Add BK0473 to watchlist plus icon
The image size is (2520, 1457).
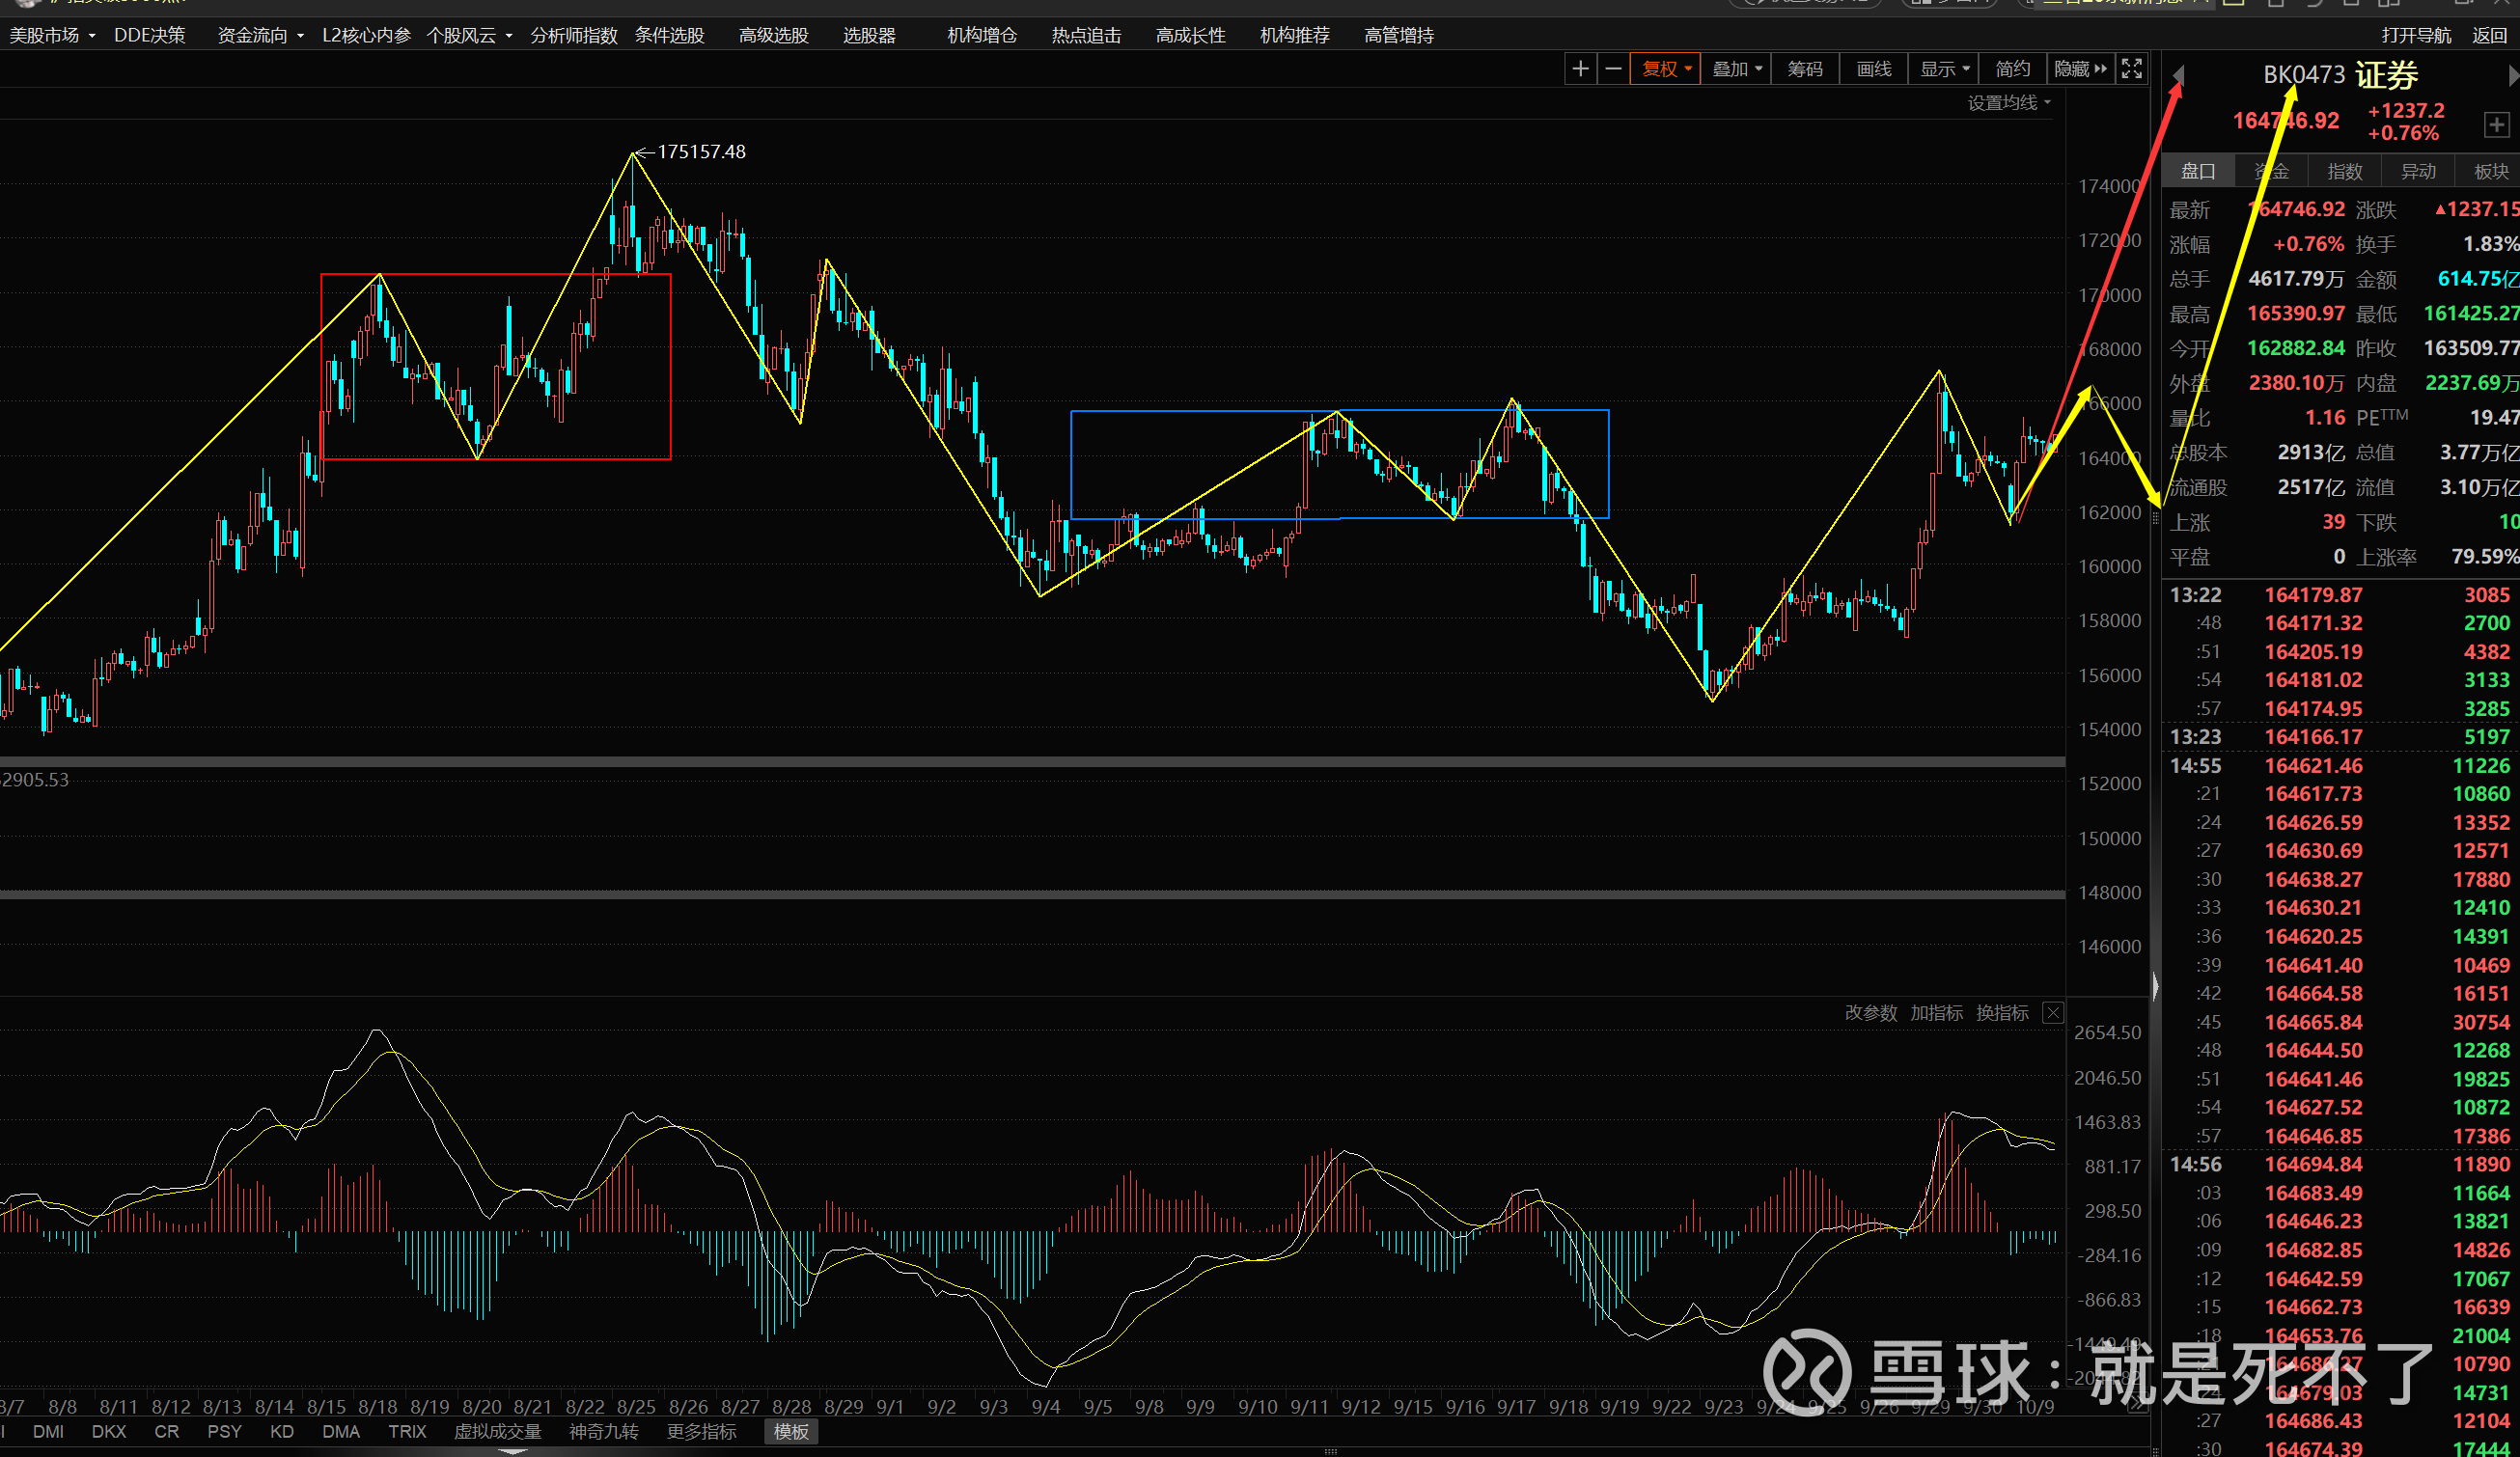(x=2496, y=125)
